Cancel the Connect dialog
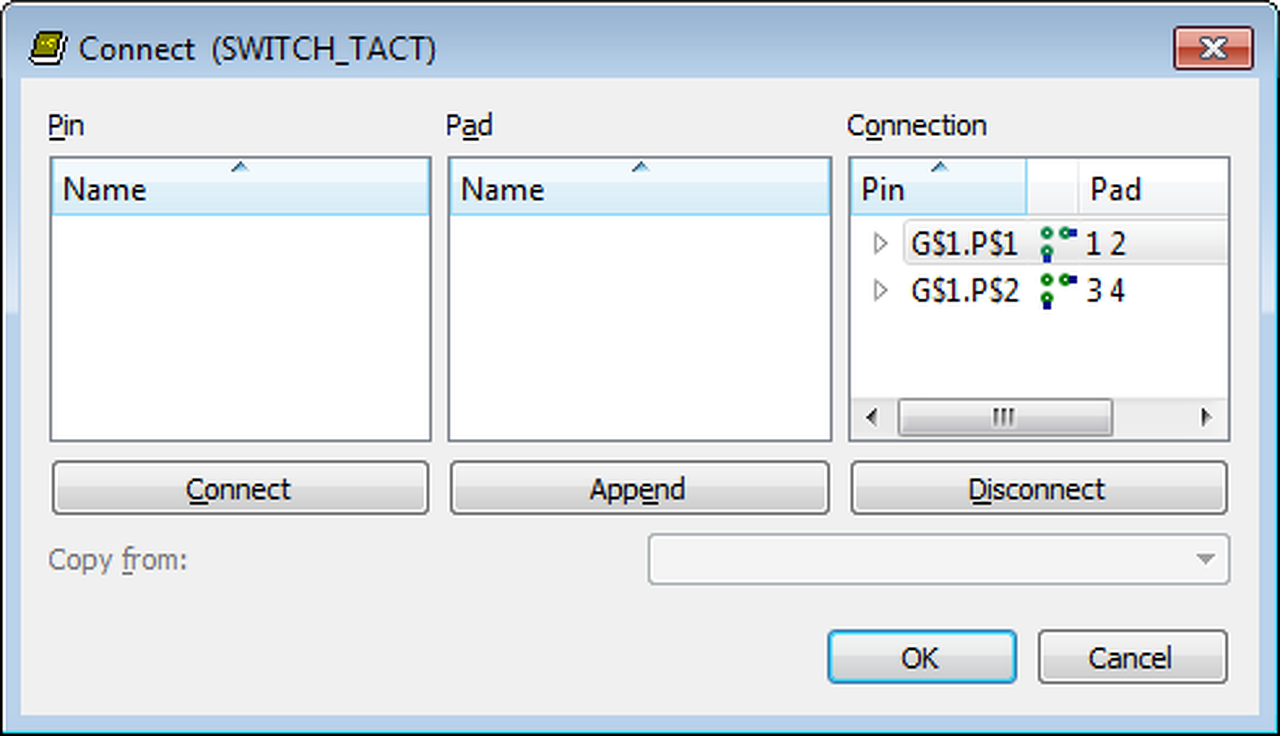 click(1130, 657)
